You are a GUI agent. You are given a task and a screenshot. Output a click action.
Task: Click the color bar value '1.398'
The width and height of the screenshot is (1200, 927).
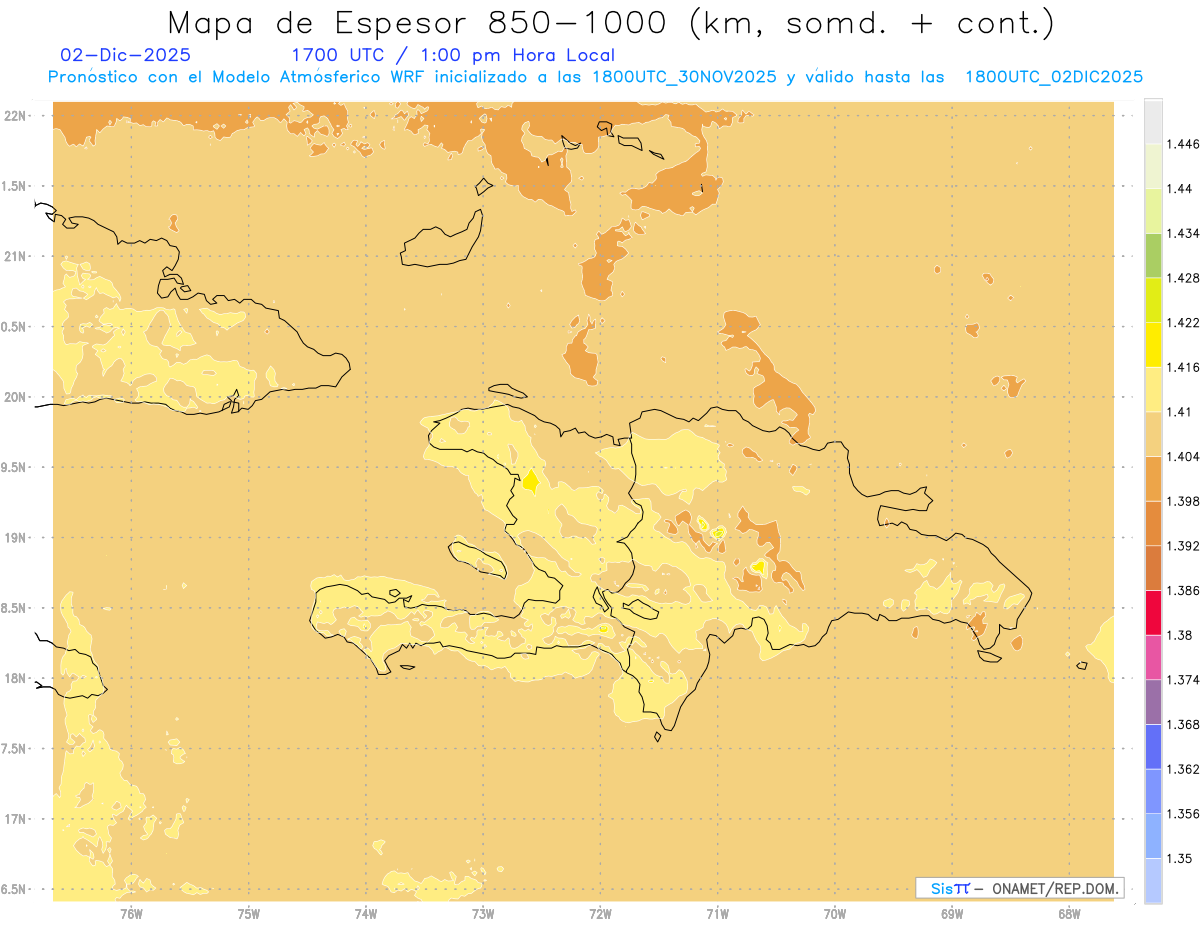coord(1183,501)
